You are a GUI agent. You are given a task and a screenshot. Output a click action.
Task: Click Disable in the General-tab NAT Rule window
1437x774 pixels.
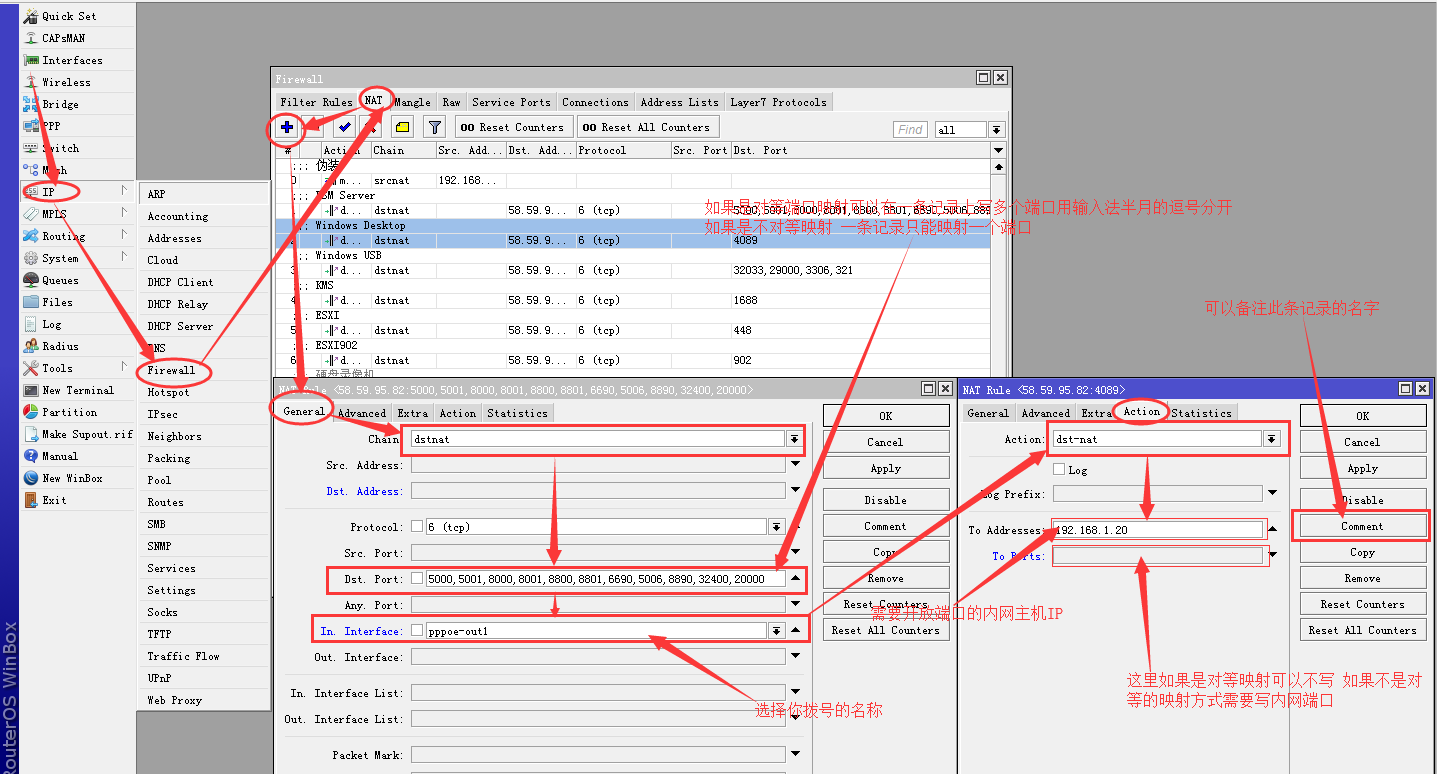coord(885,500)
